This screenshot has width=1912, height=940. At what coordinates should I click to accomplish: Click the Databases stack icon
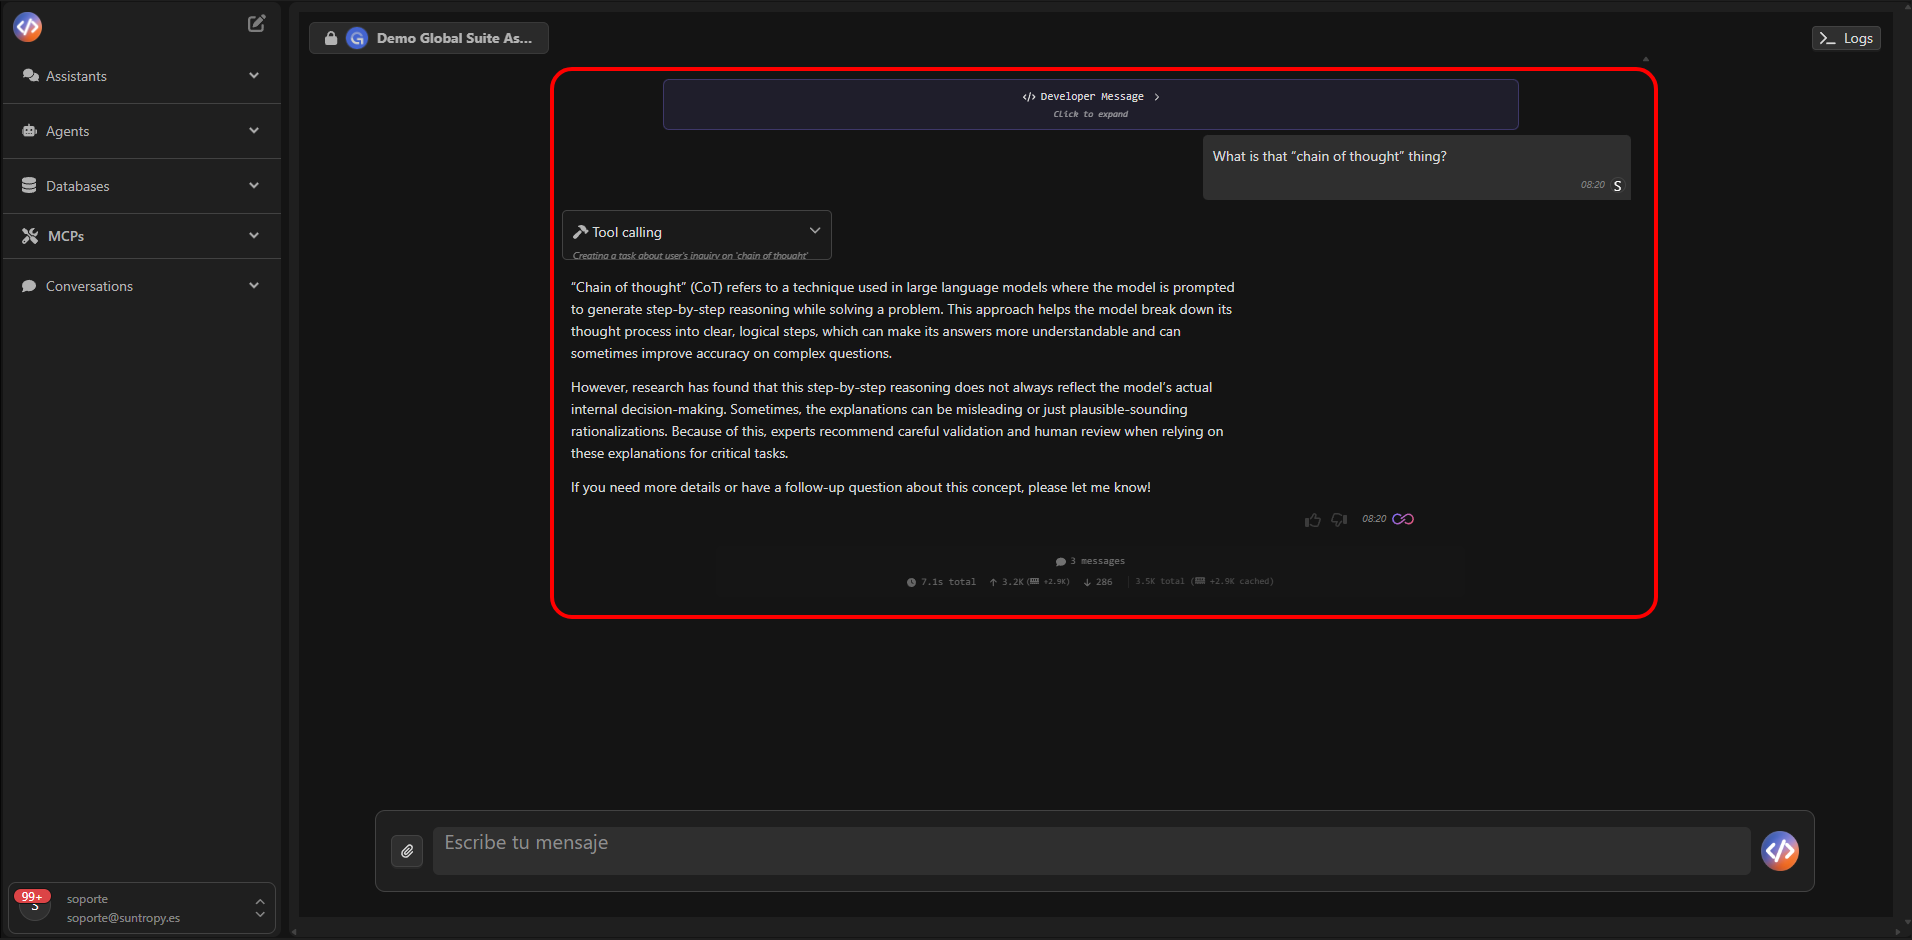click(29, 186)
